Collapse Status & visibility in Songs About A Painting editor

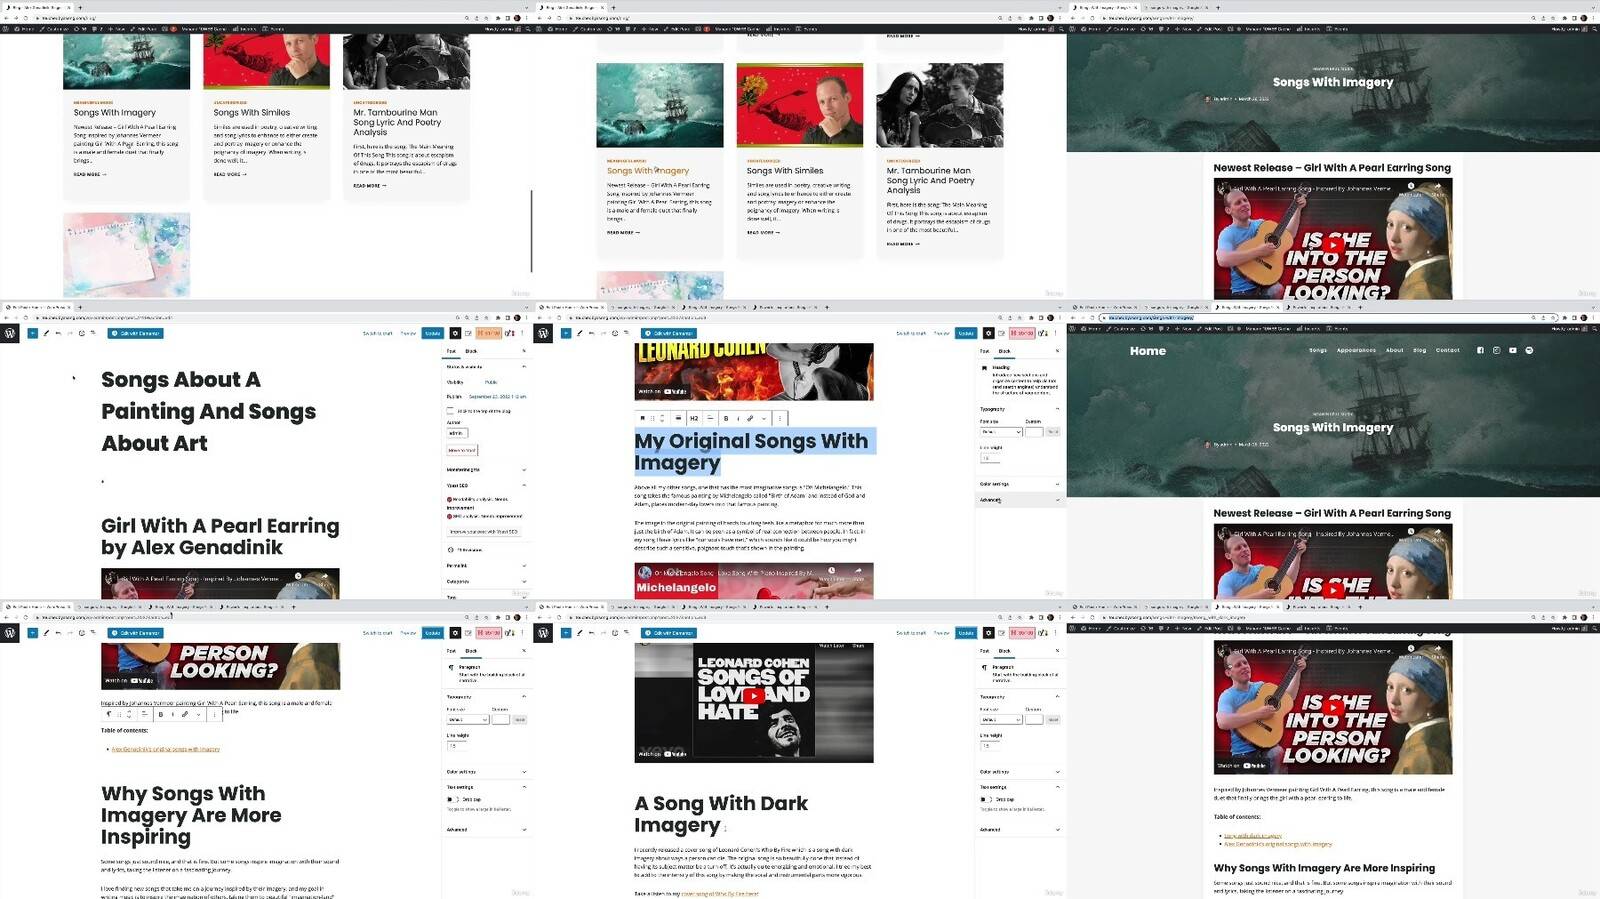click(485, 367)
